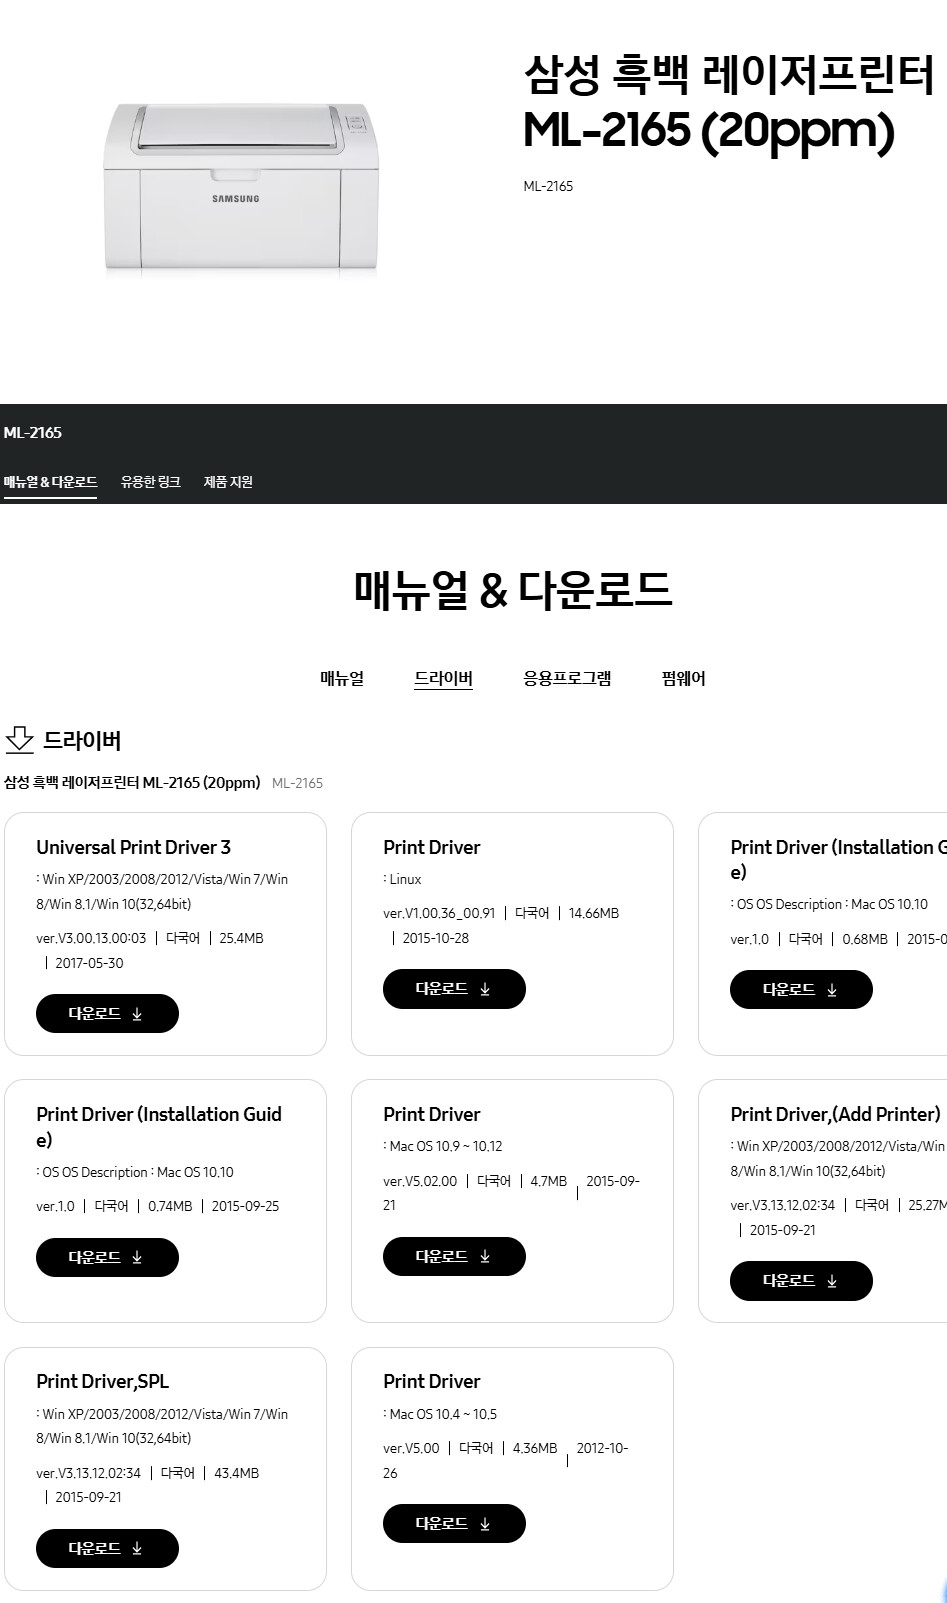
Task: Click version text ver.V5.00
Action: point(411,1448)
